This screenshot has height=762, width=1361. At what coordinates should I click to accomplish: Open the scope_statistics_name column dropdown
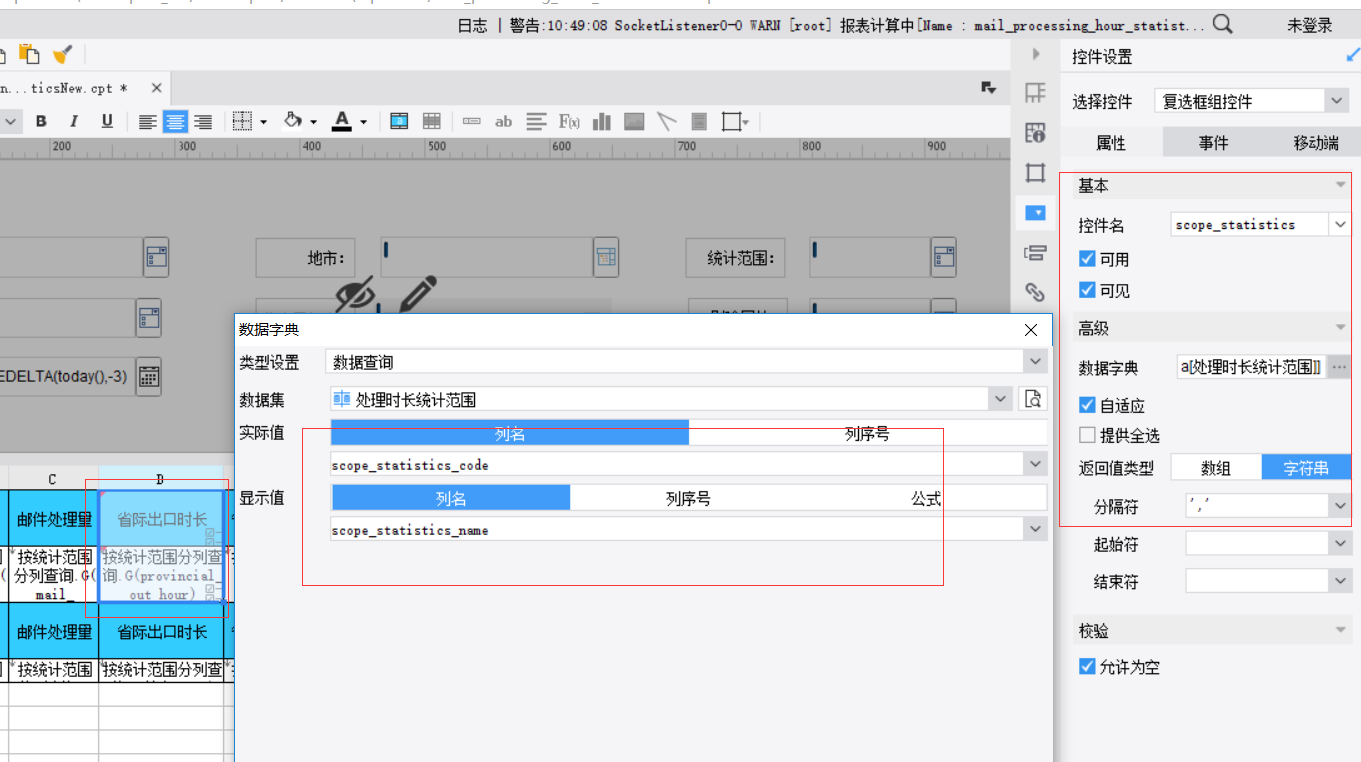pos(1036,530)
